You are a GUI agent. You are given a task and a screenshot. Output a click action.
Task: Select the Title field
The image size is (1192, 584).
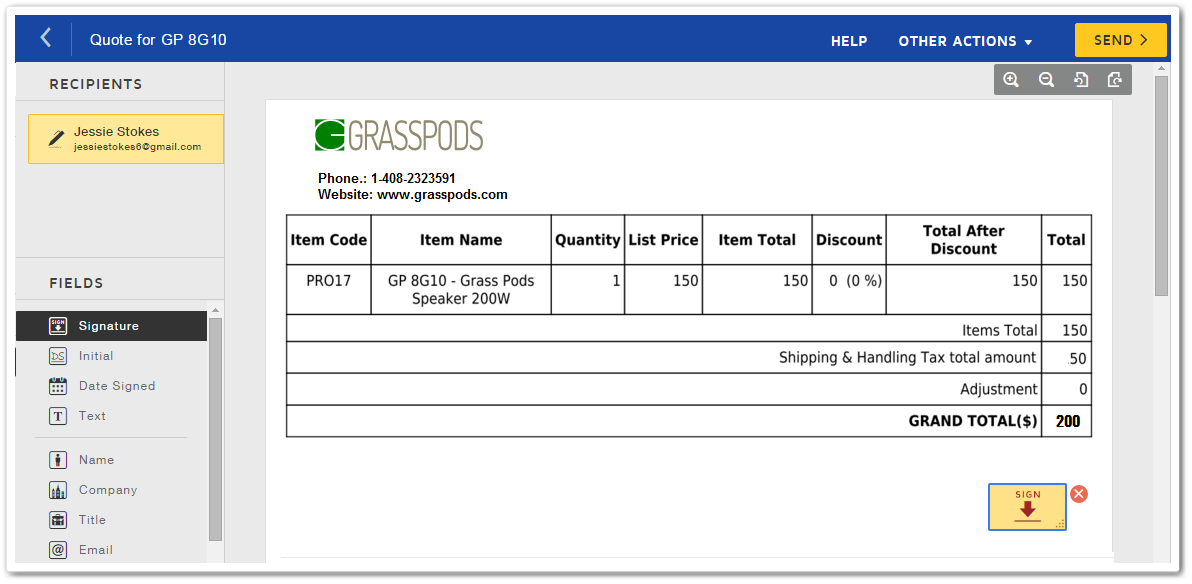click(92, 520)
